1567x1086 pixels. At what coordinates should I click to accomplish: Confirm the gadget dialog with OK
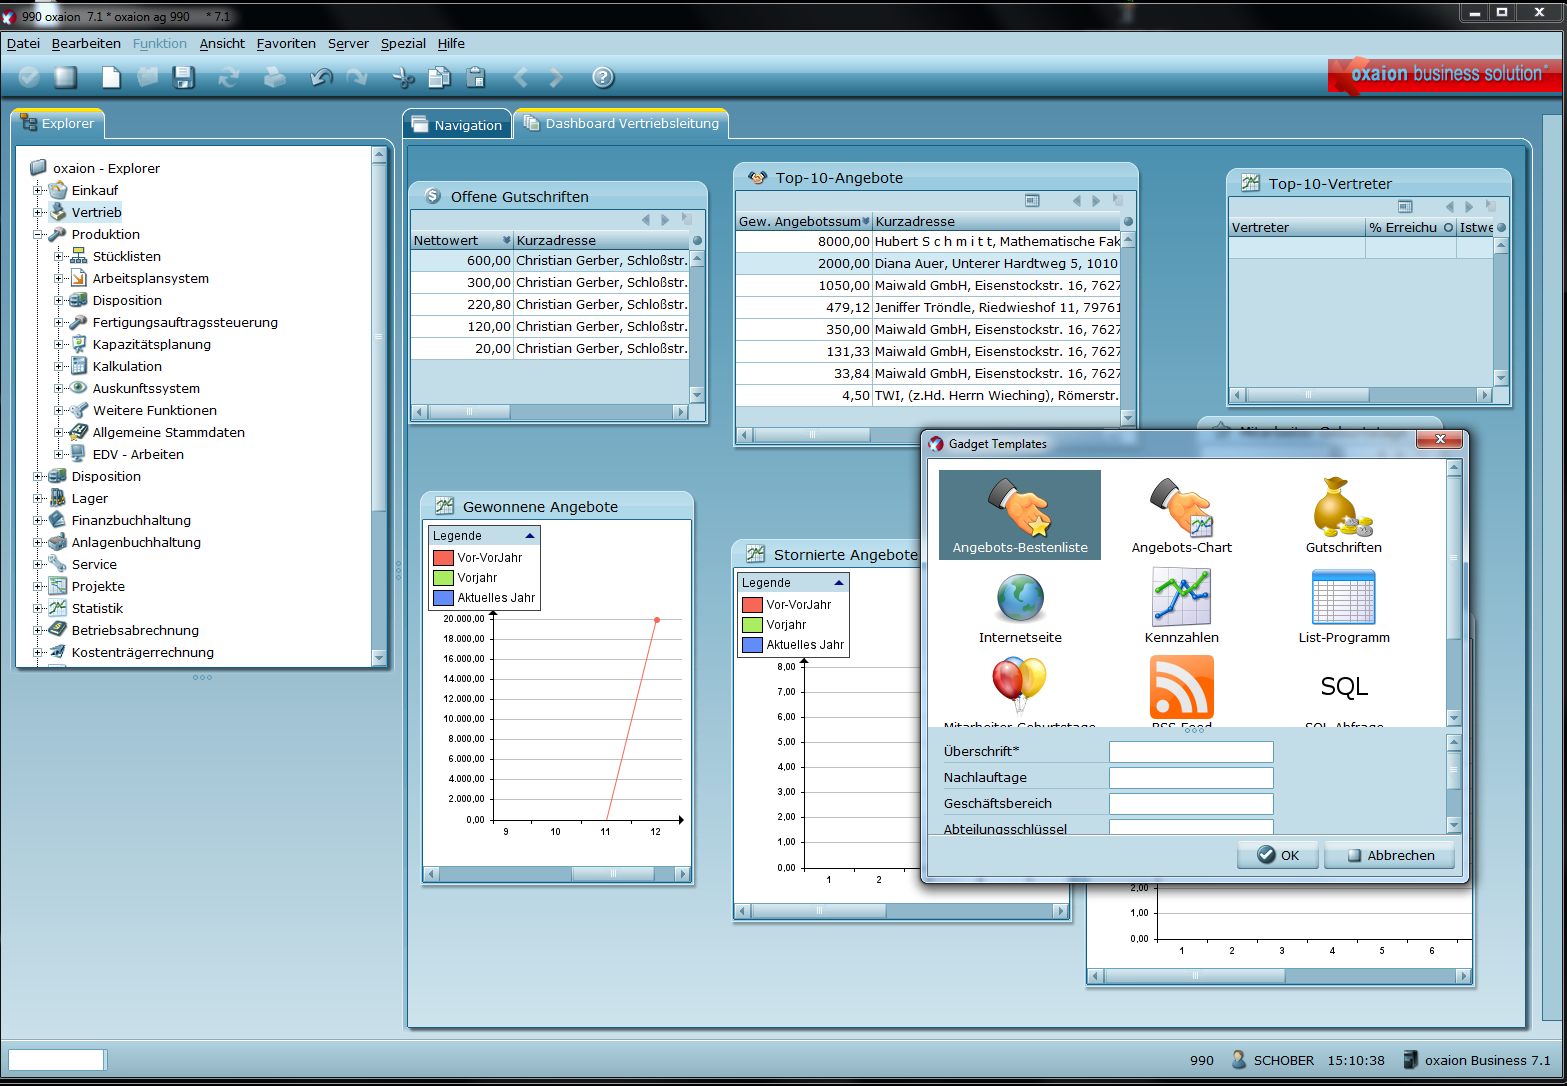coord(1277,855)
